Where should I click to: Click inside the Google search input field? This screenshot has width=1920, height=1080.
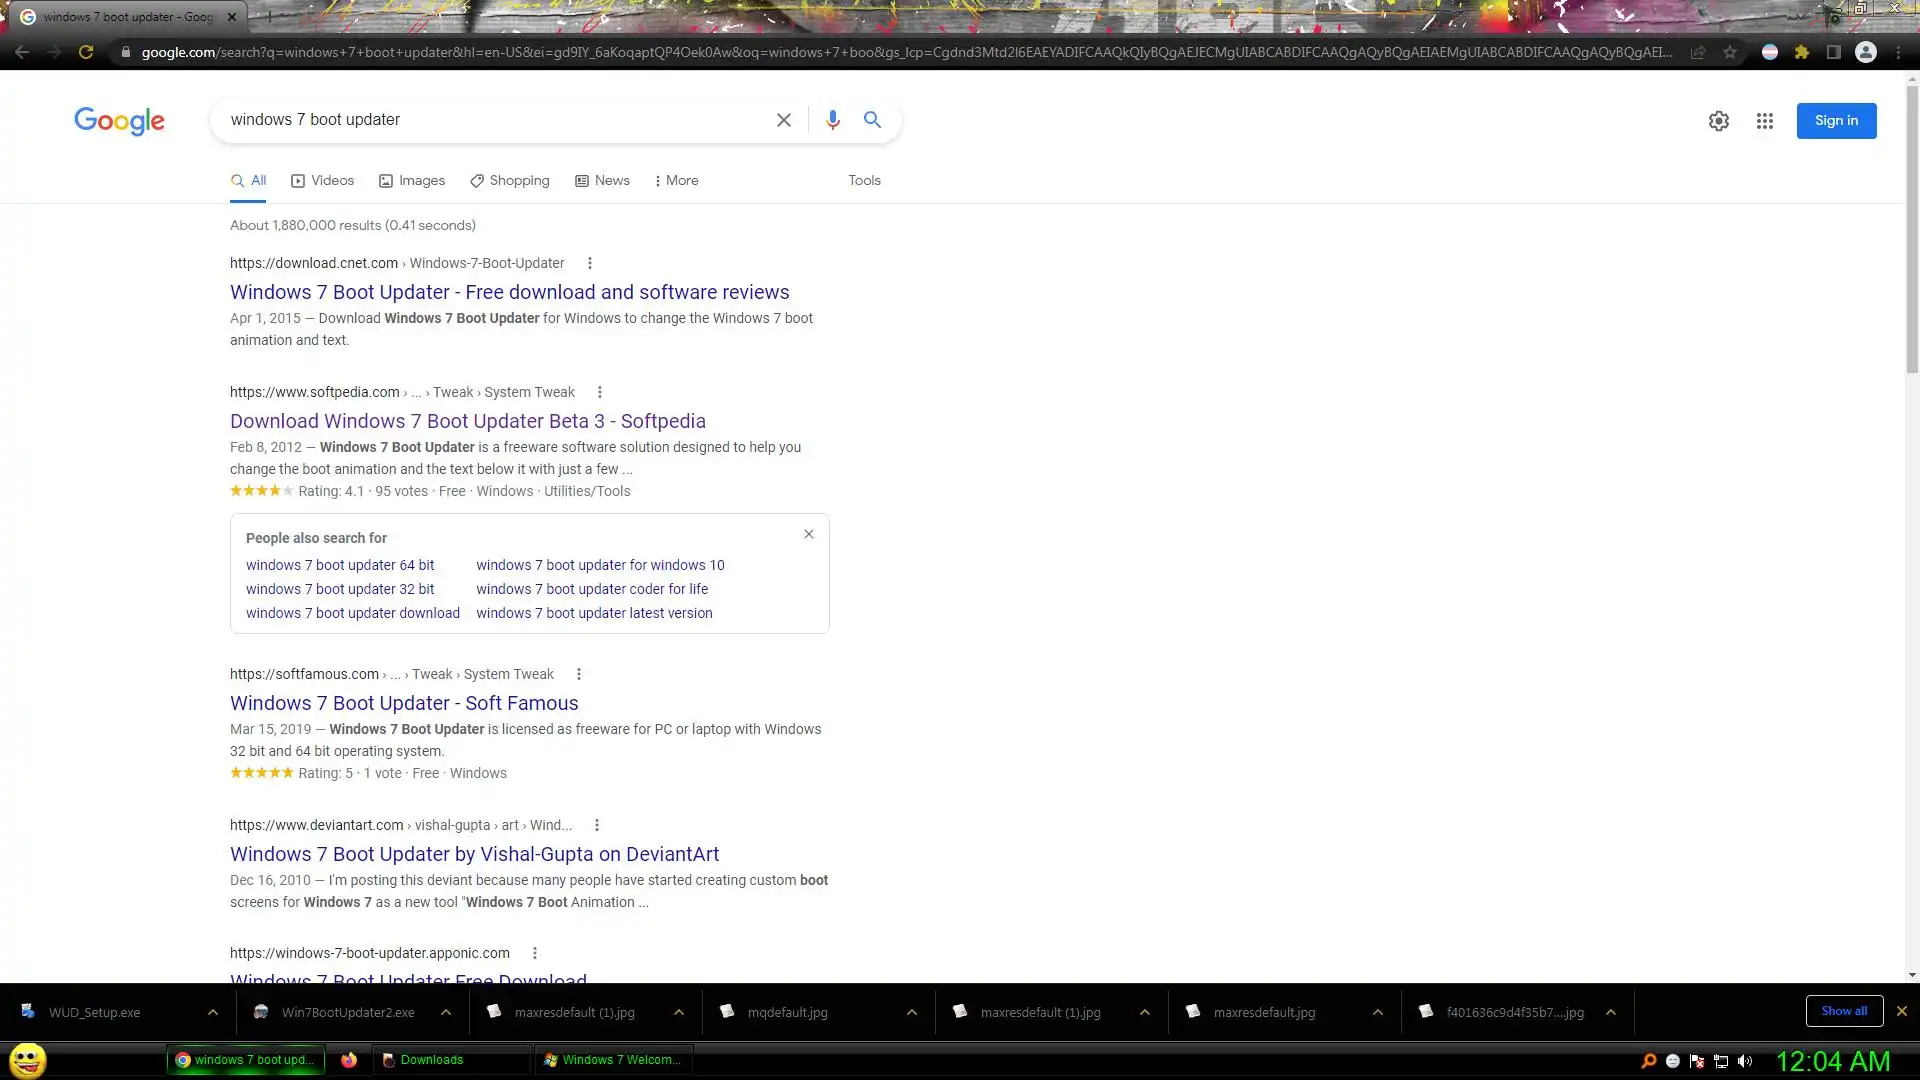tap(480, 120)
